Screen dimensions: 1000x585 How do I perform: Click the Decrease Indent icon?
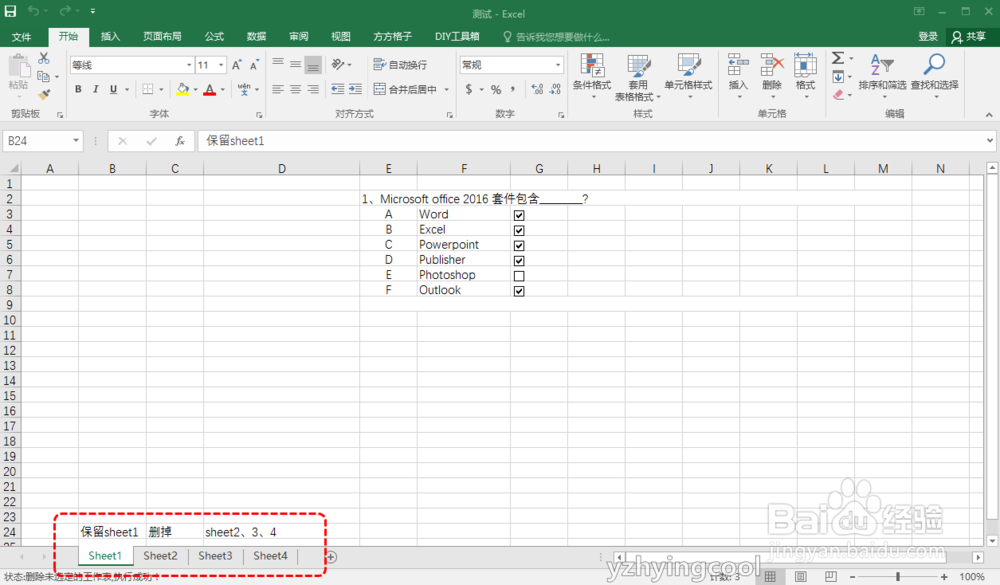click(337, 89)
